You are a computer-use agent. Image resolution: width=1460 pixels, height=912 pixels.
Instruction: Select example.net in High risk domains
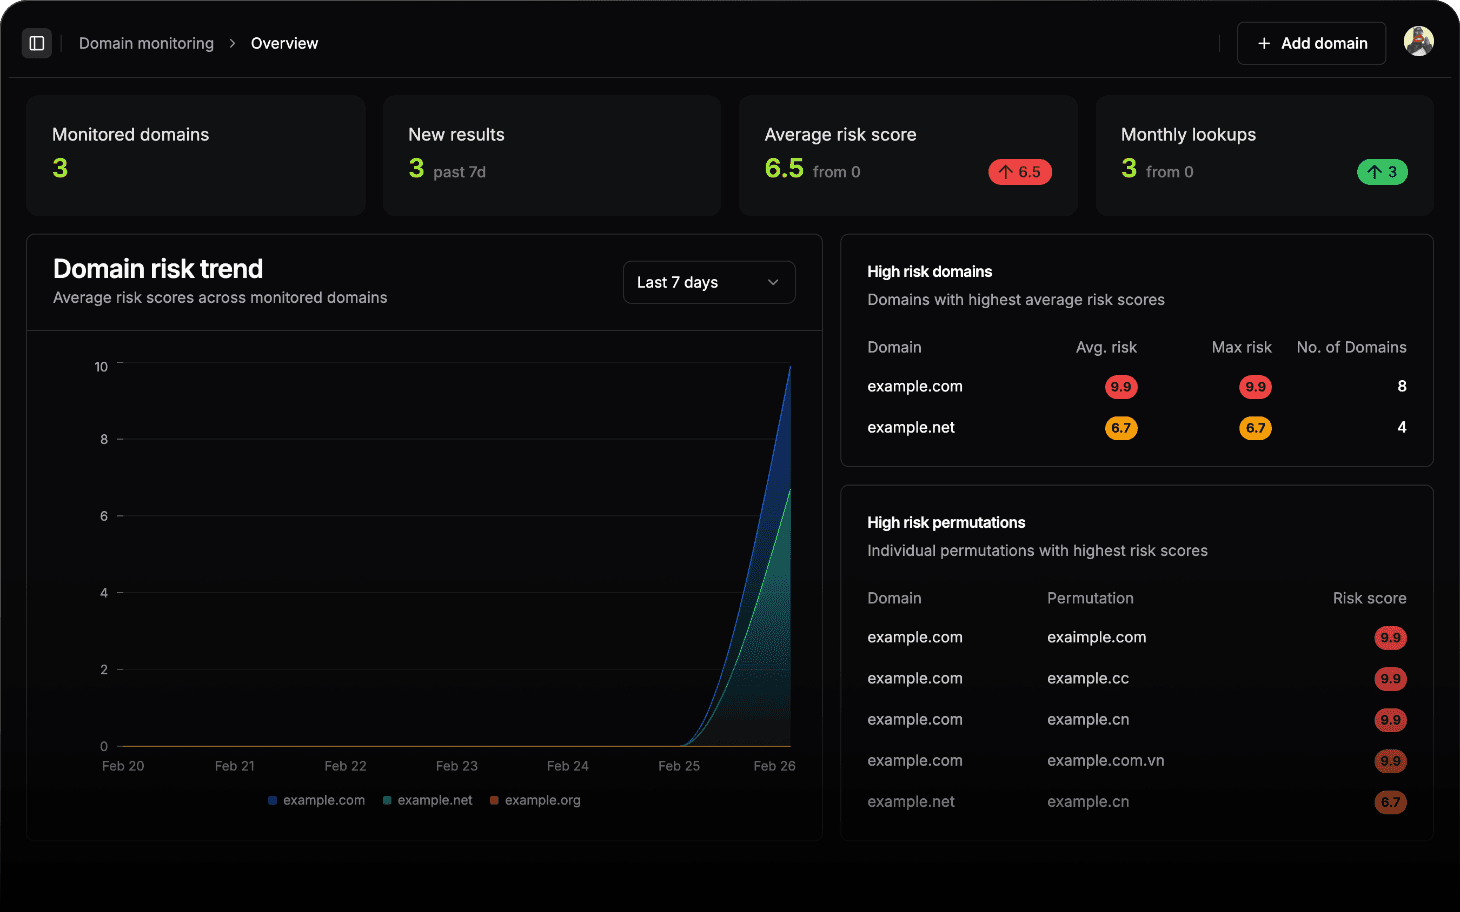point(911,427)
